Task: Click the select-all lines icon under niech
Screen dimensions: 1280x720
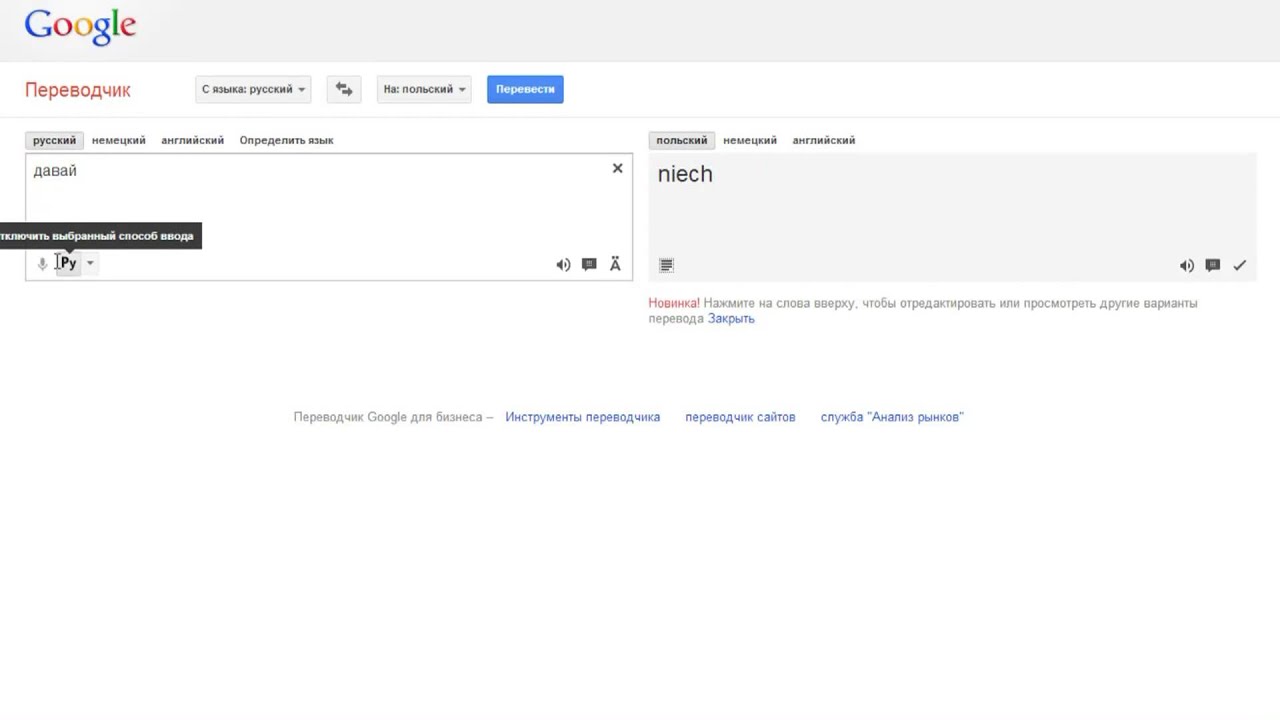Action: [x=667, y=265]
